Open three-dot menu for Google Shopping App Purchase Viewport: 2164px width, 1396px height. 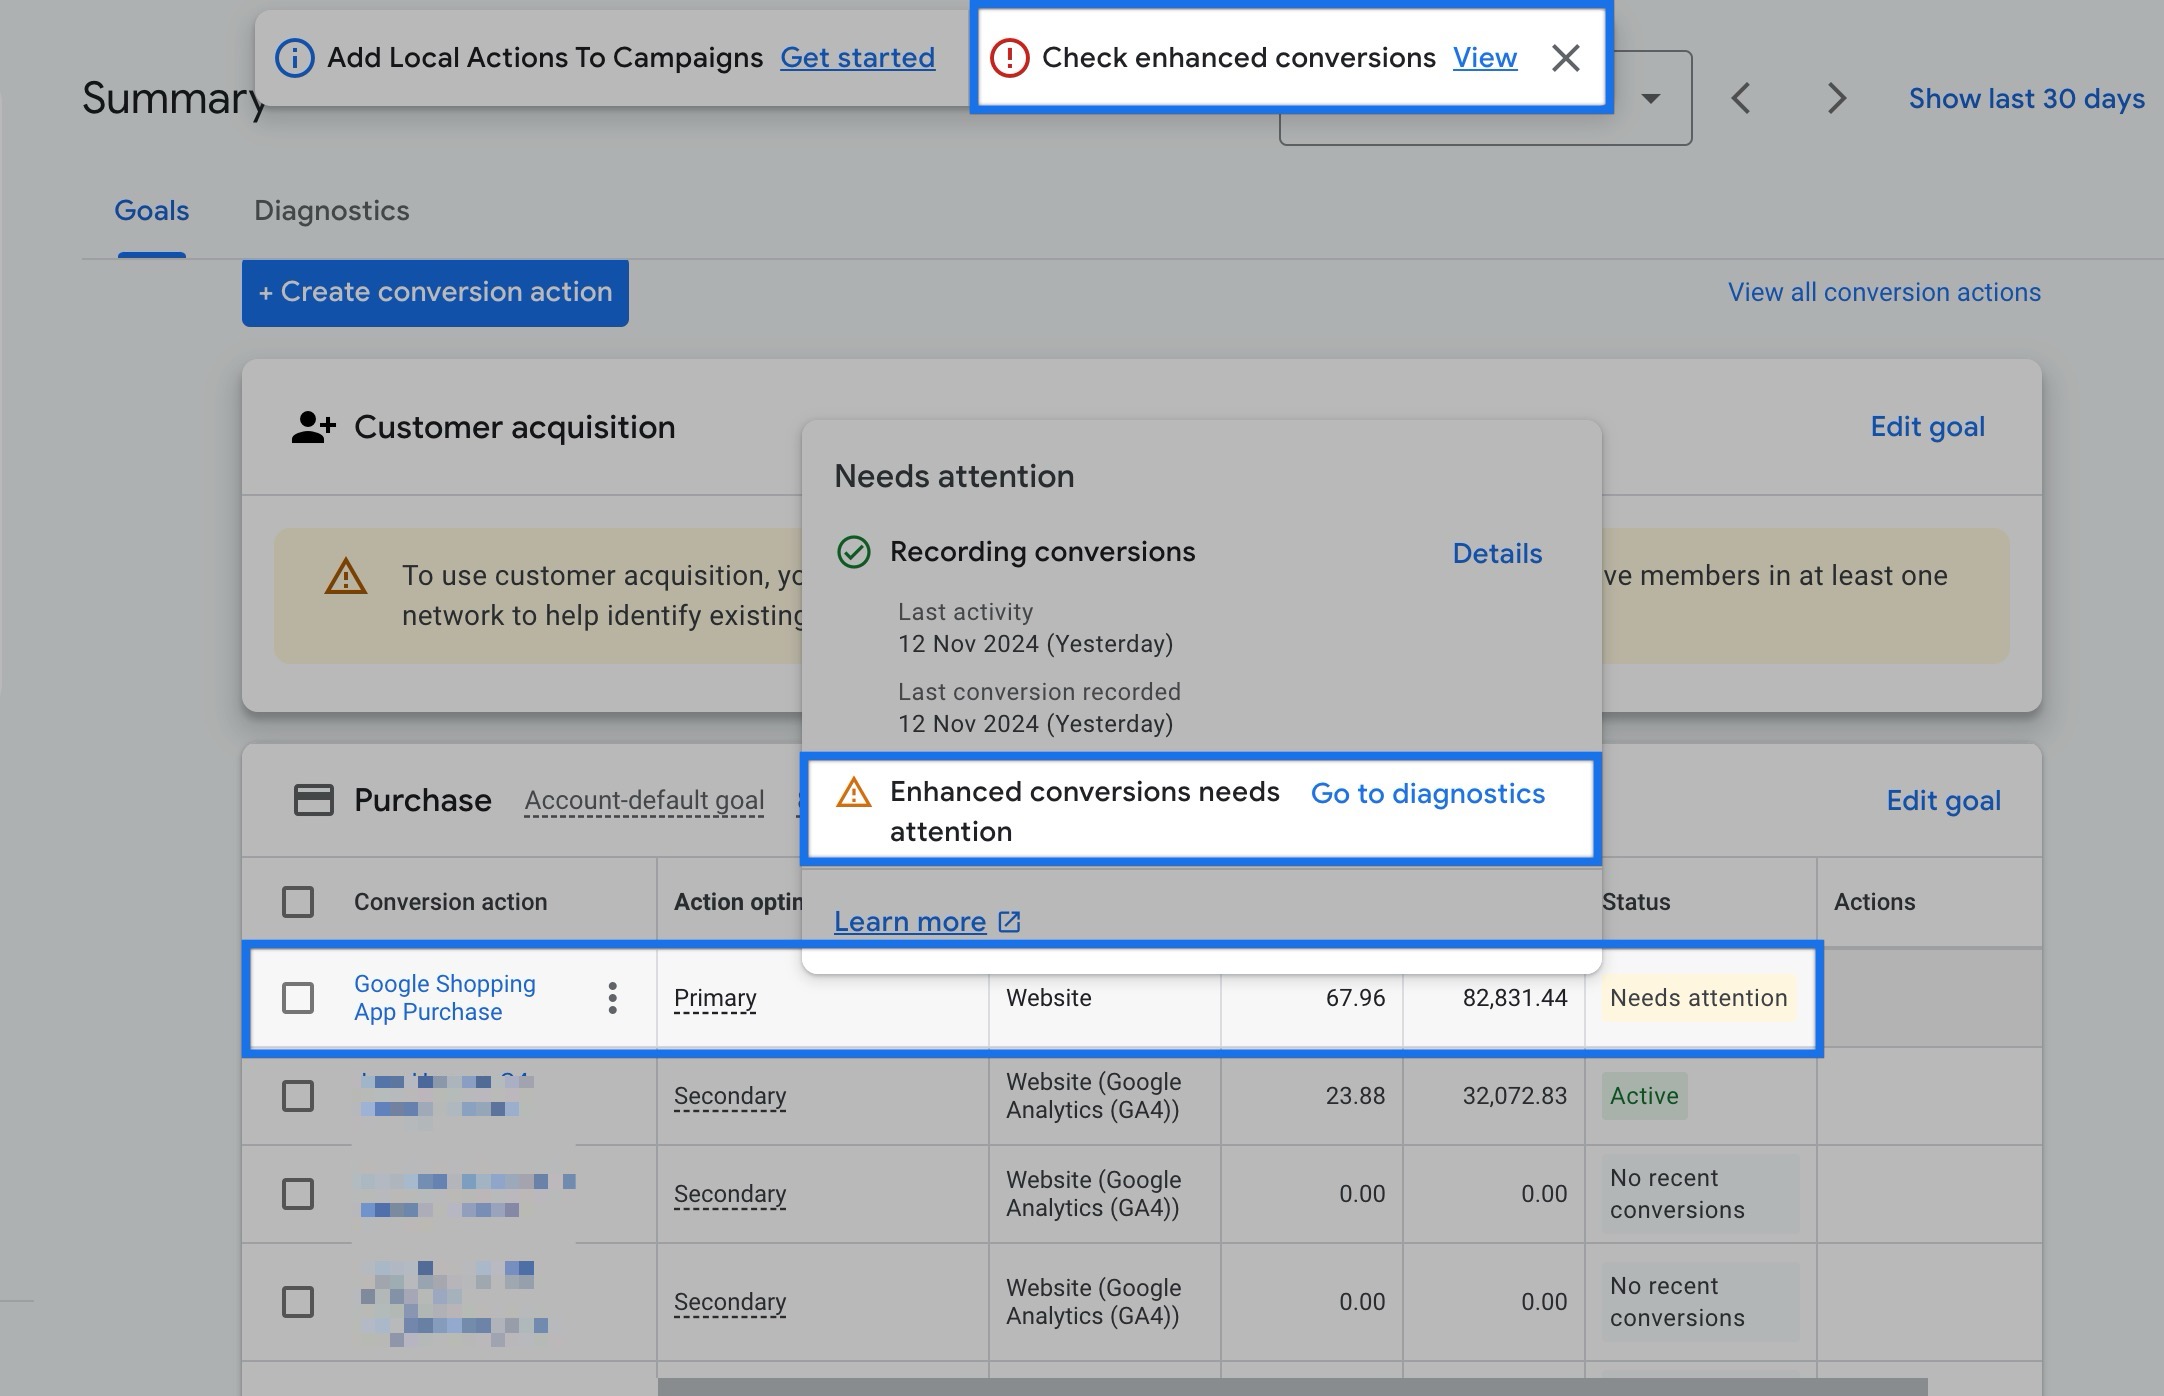tap(612, 998)
